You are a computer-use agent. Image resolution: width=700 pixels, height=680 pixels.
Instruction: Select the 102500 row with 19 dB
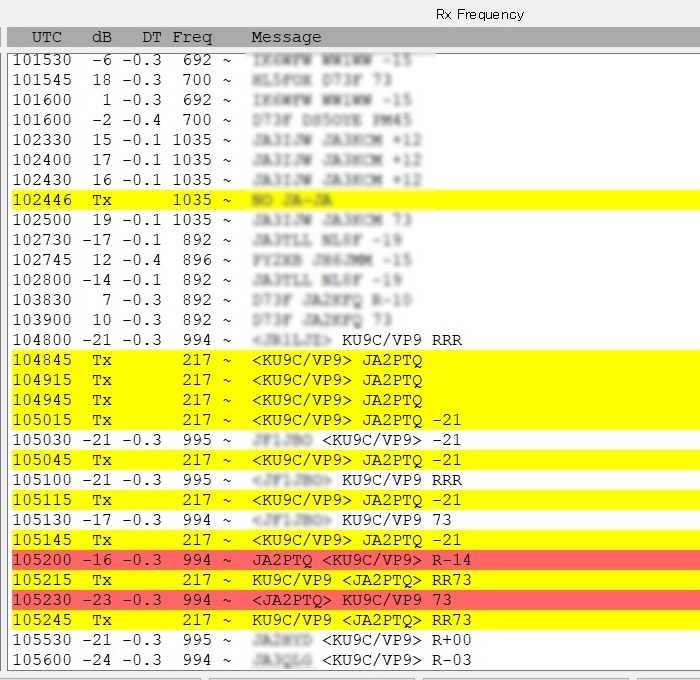tap(355, 220)
